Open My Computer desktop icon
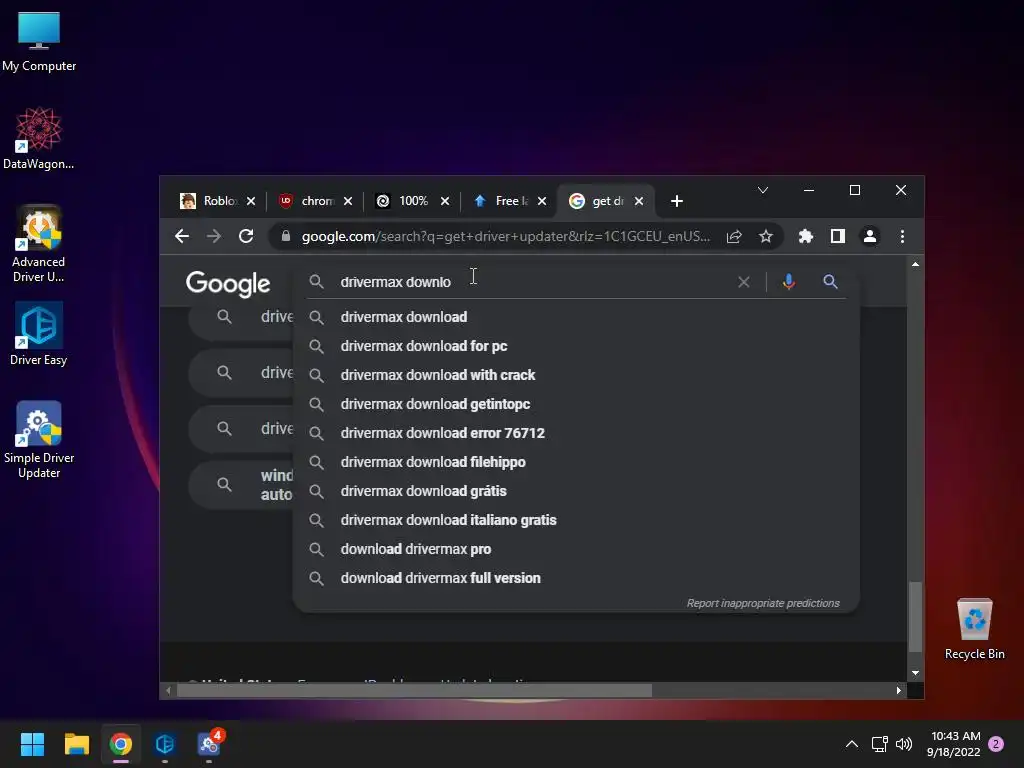The height and width of the screenshot is (768, 1024). (39, 42)
